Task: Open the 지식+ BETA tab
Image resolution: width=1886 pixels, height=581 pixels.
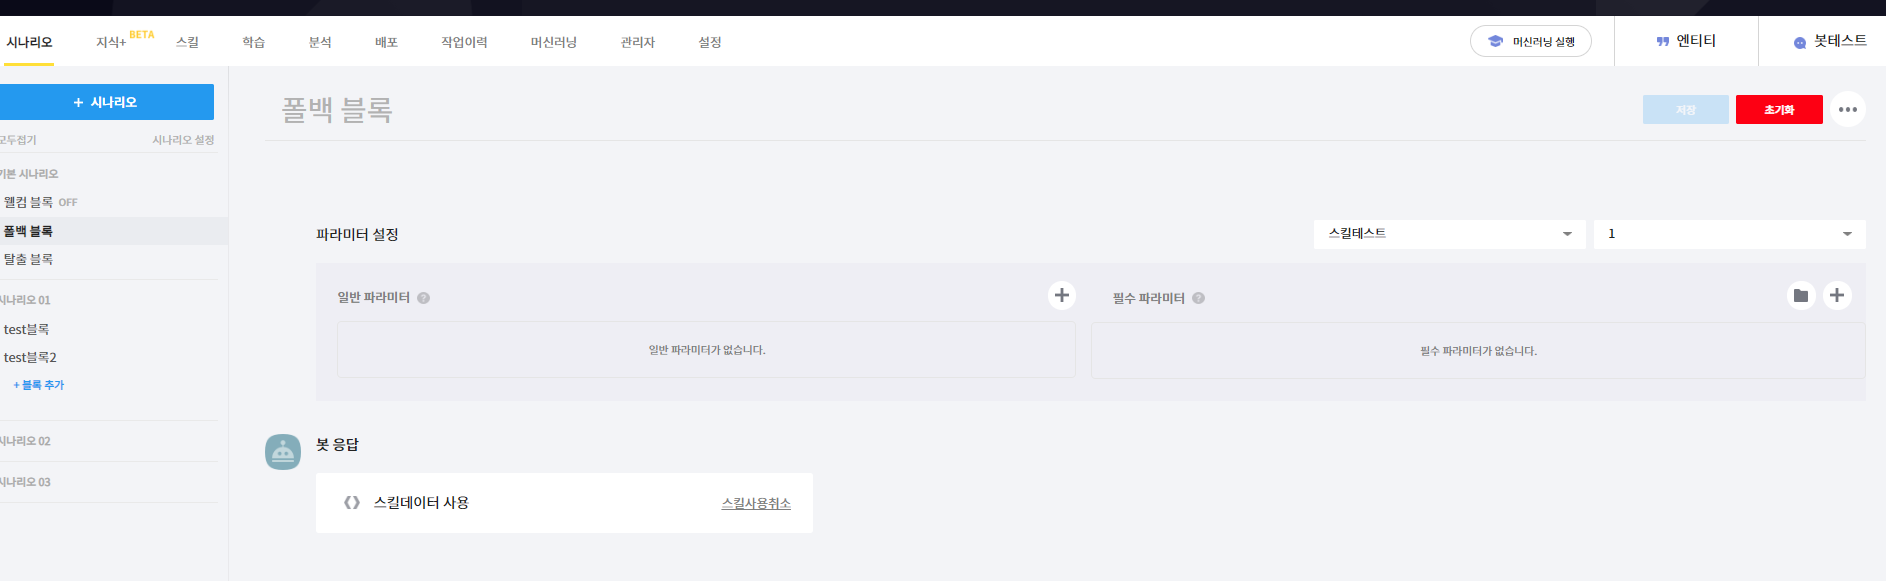Action: [x=125, y=41]
